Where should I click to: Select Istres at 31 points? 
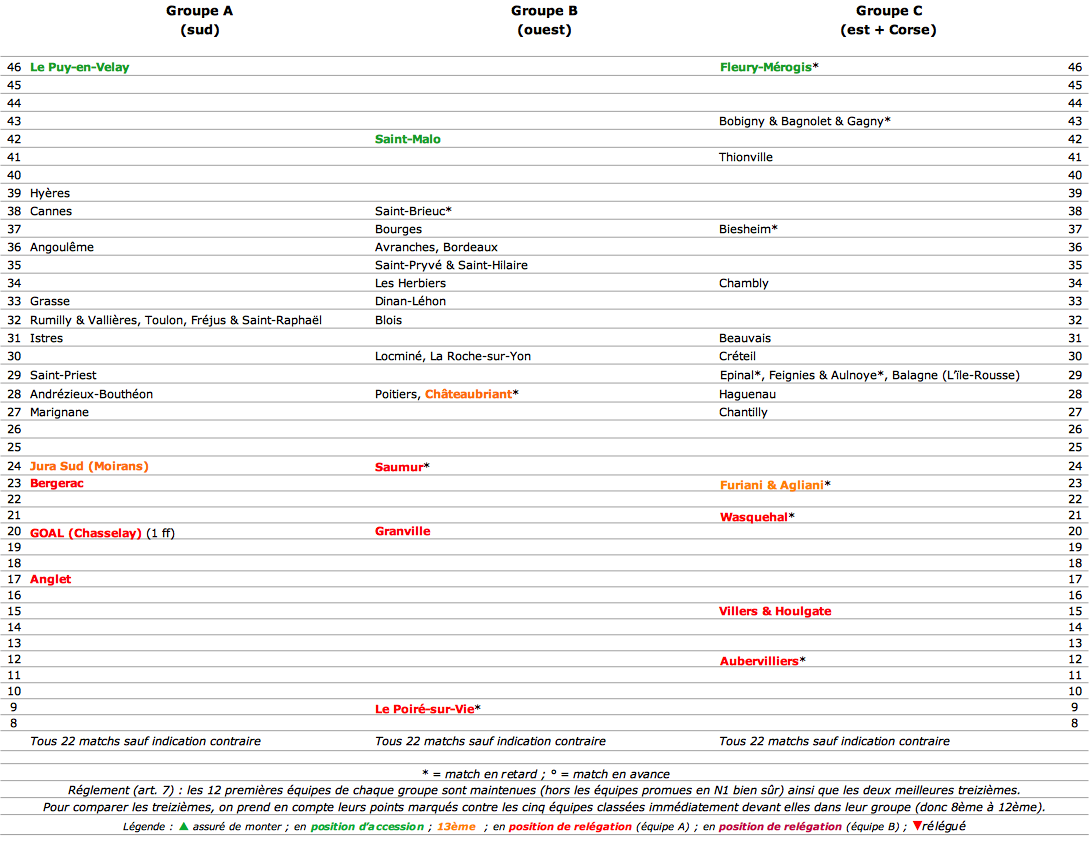coord(47,339)
